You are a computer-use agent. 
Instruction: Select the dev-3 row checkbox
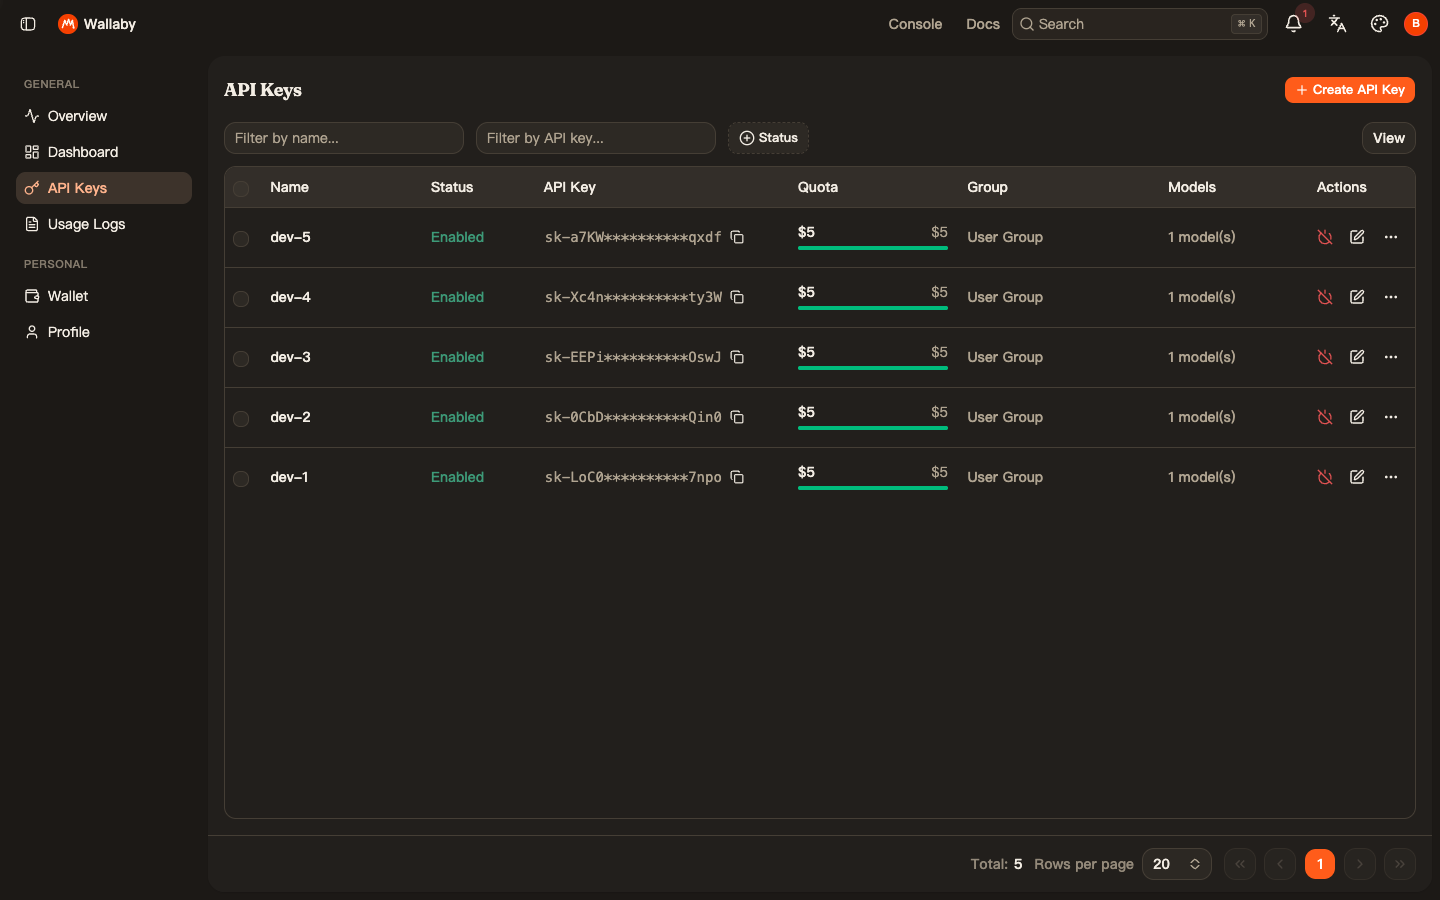click(x=241, y=359)
